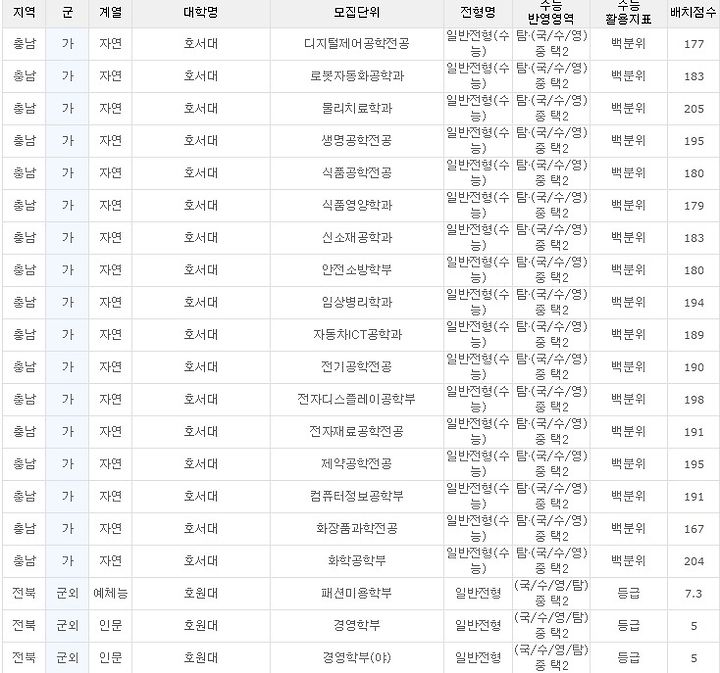Image resolution: width=720 pixels, height=673 pixels.
Task: Click the 전형명 column header
Action: pyautogui.click(x=478, y=12)
